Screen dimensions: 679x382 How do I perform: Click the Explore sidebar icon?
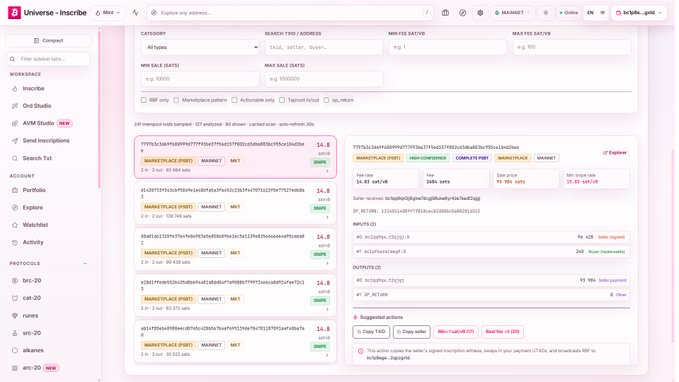[15, 207]
